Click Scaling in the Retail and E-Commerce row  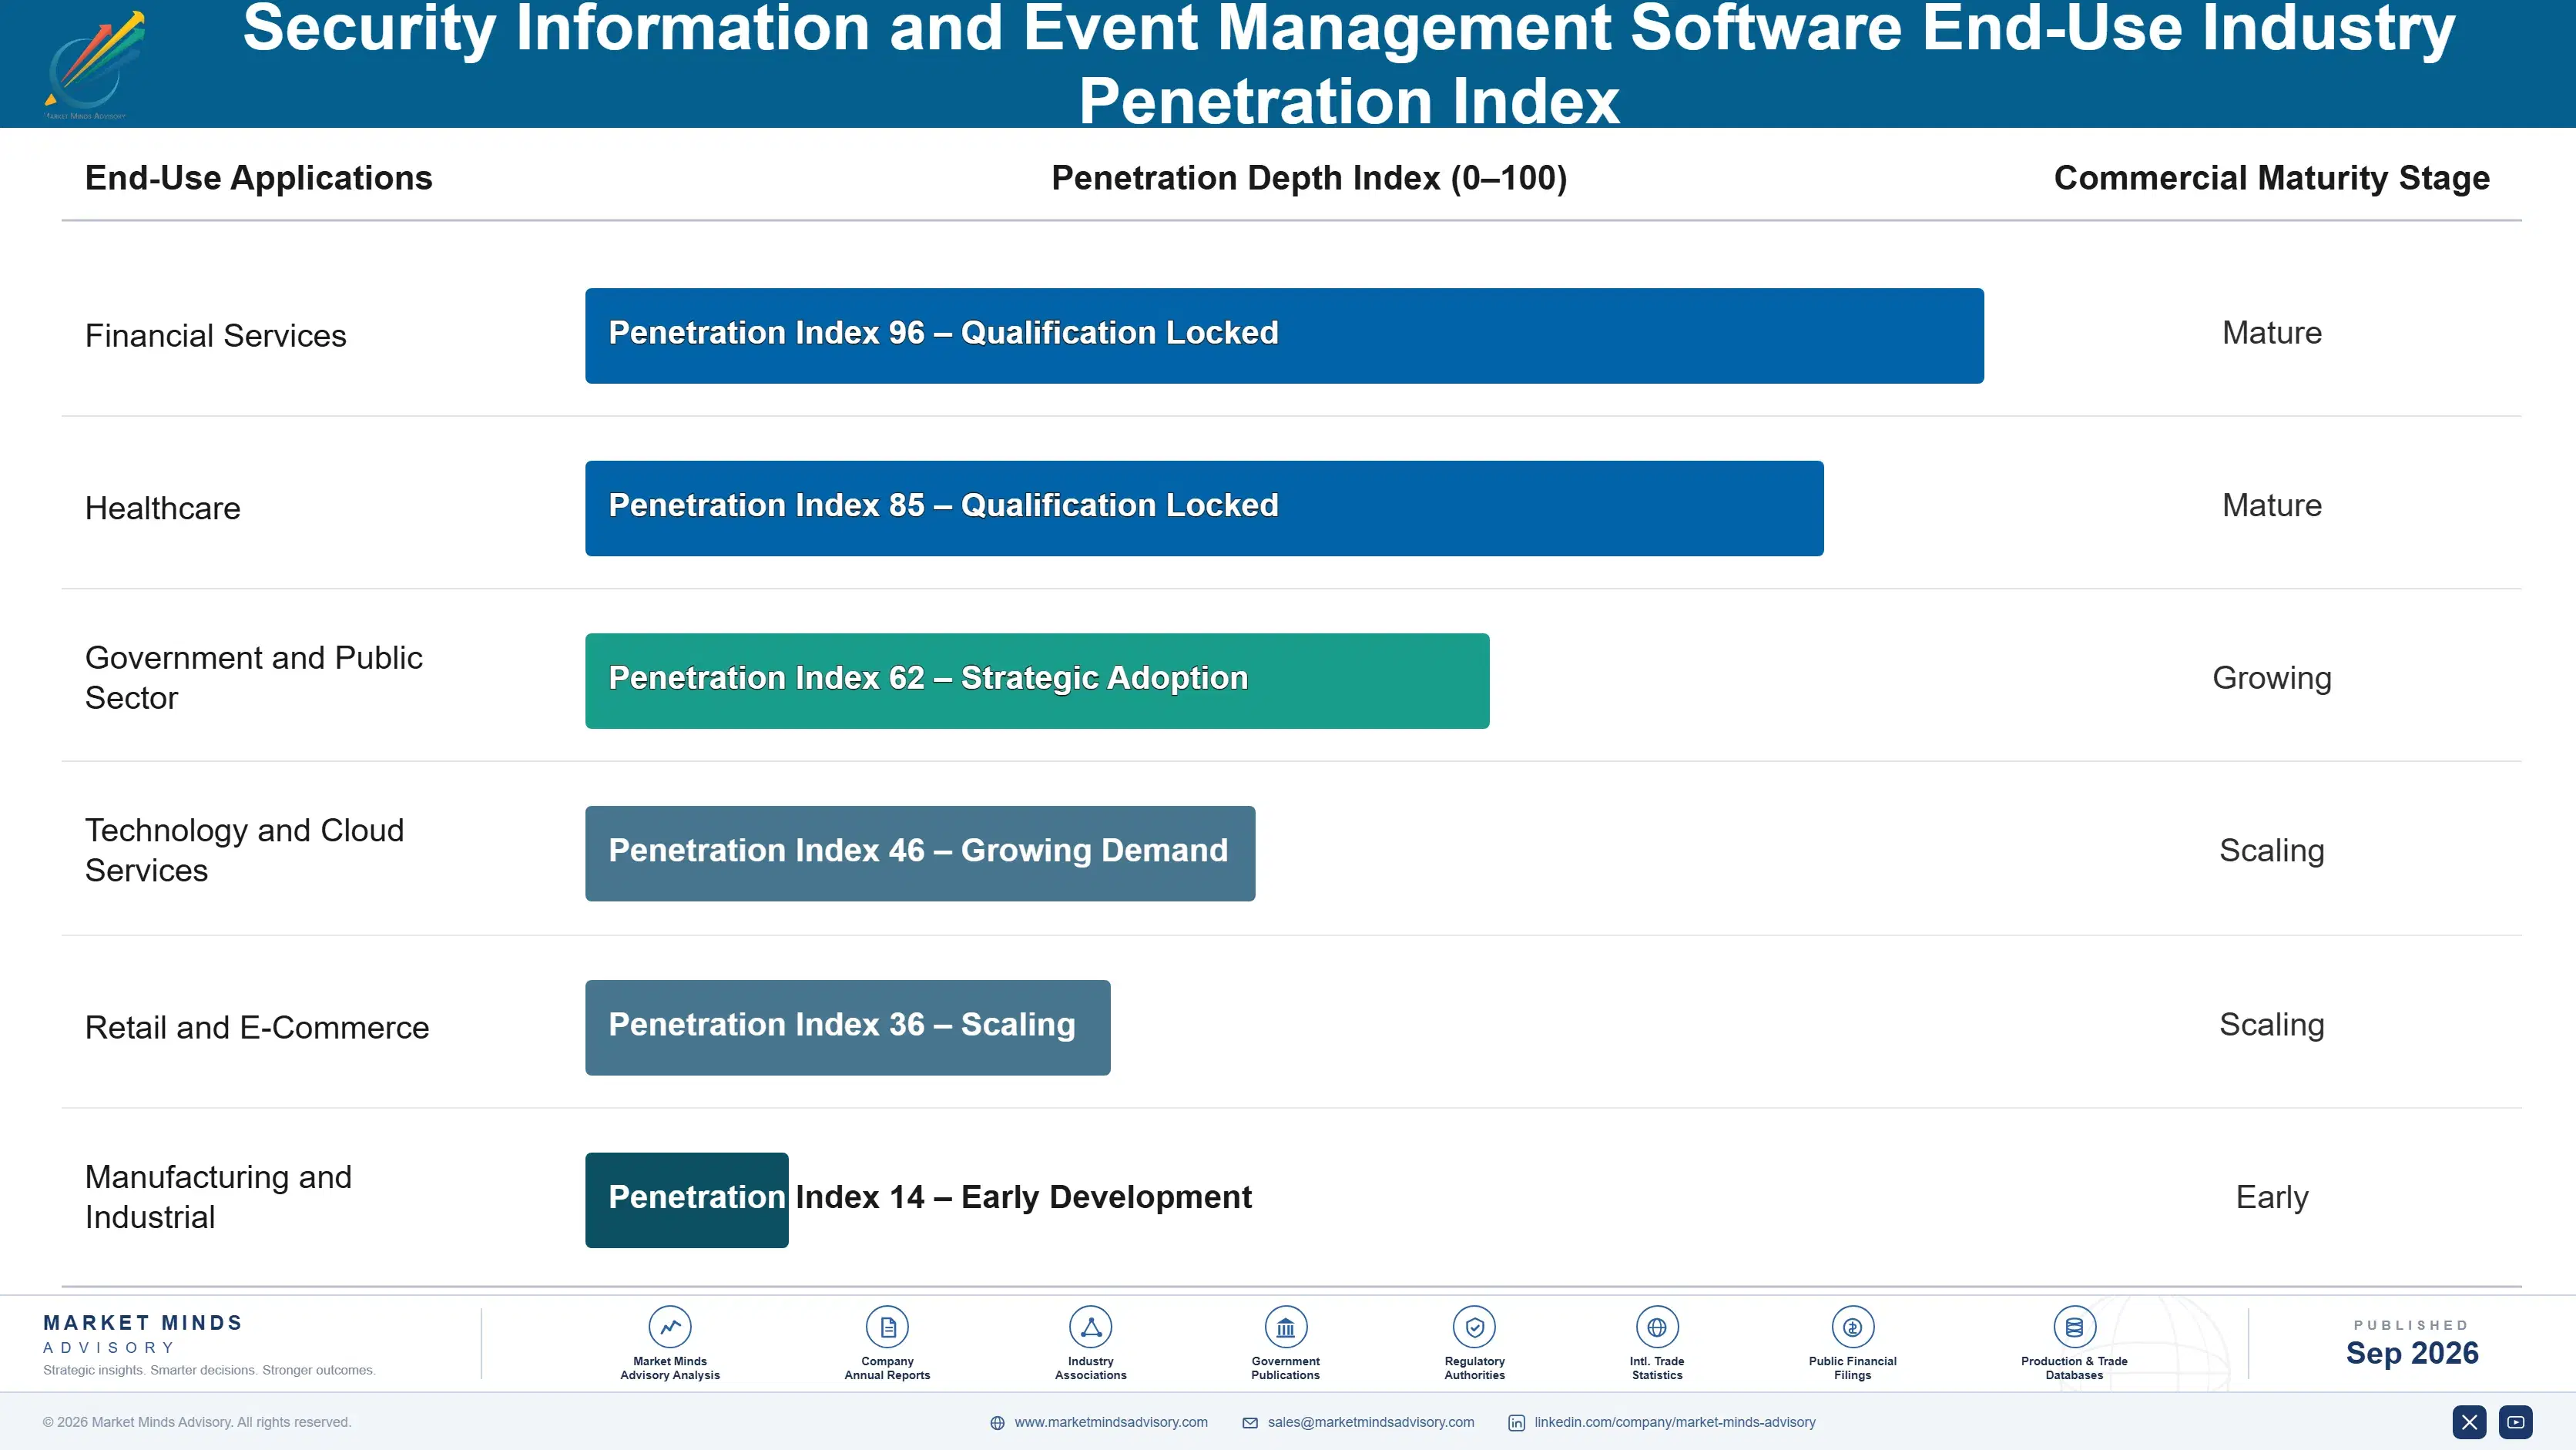pos(2272,1025)
